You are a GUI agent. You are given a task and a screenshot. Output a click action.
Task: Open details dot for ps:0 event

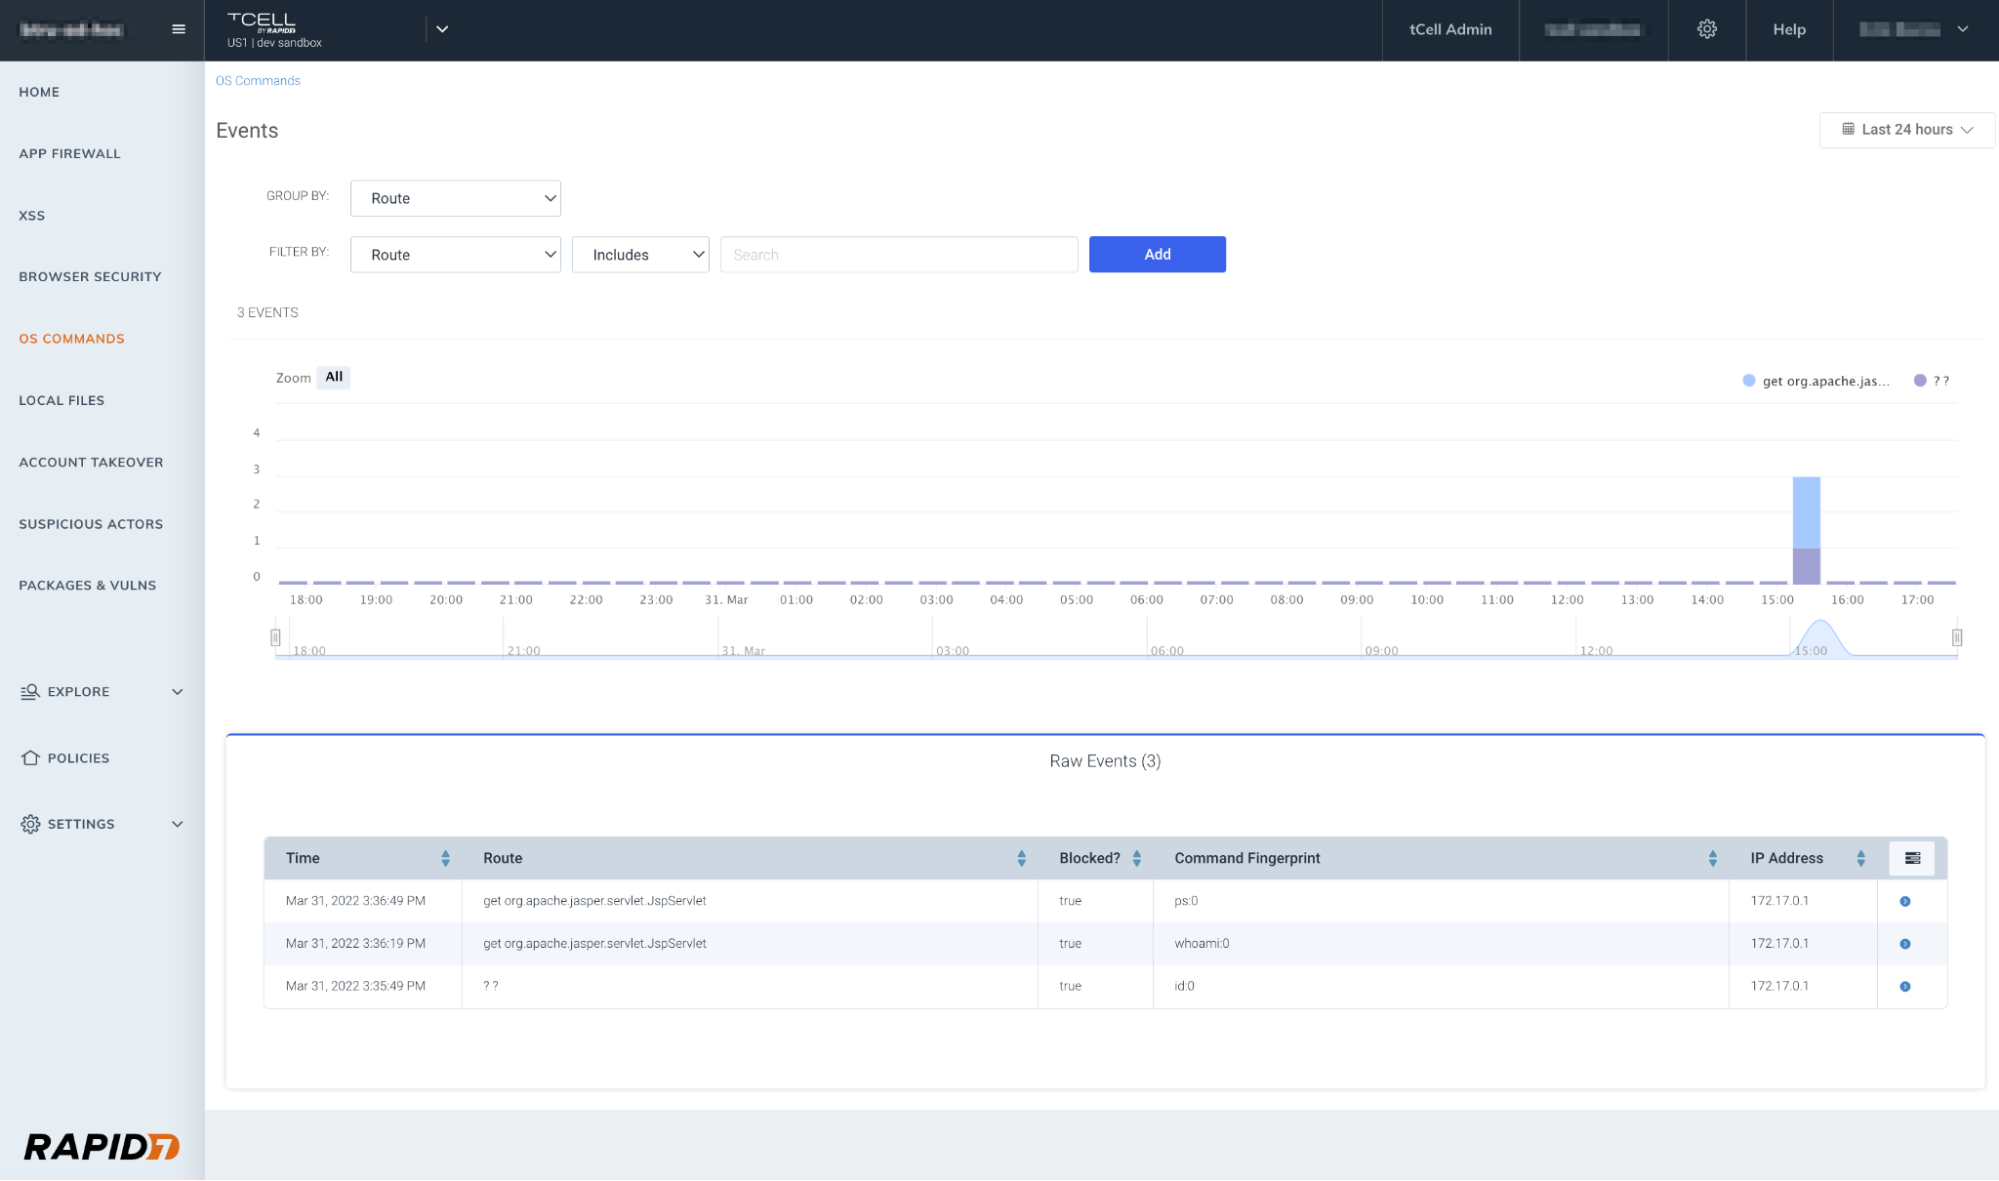point(1904,901)
